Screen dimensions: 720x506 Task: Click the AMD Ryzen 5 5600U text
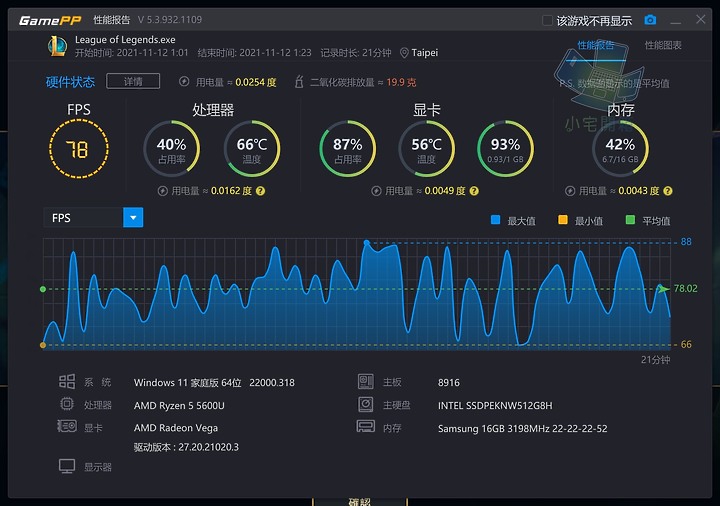179,405
